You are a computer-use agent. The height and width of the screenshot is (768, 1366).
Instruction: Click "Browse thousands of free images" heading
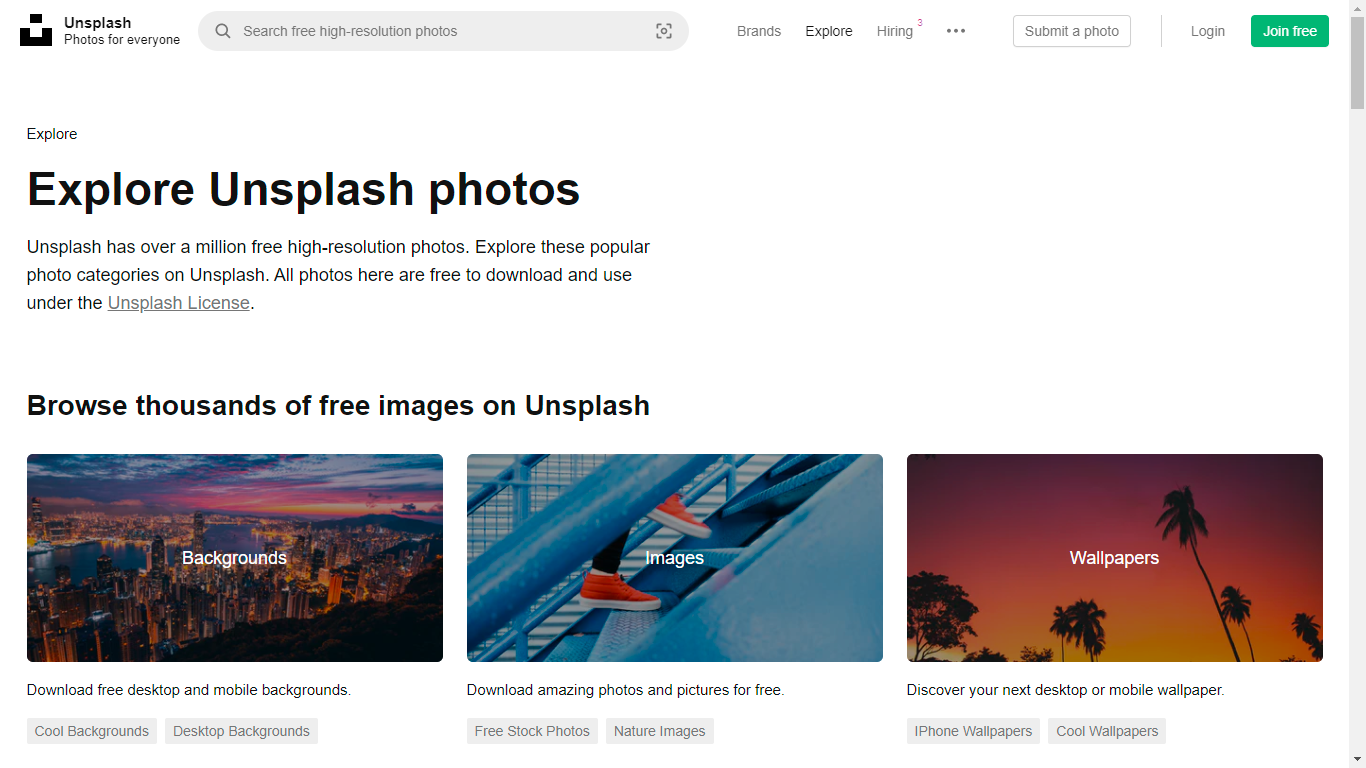tap(338, 405)
